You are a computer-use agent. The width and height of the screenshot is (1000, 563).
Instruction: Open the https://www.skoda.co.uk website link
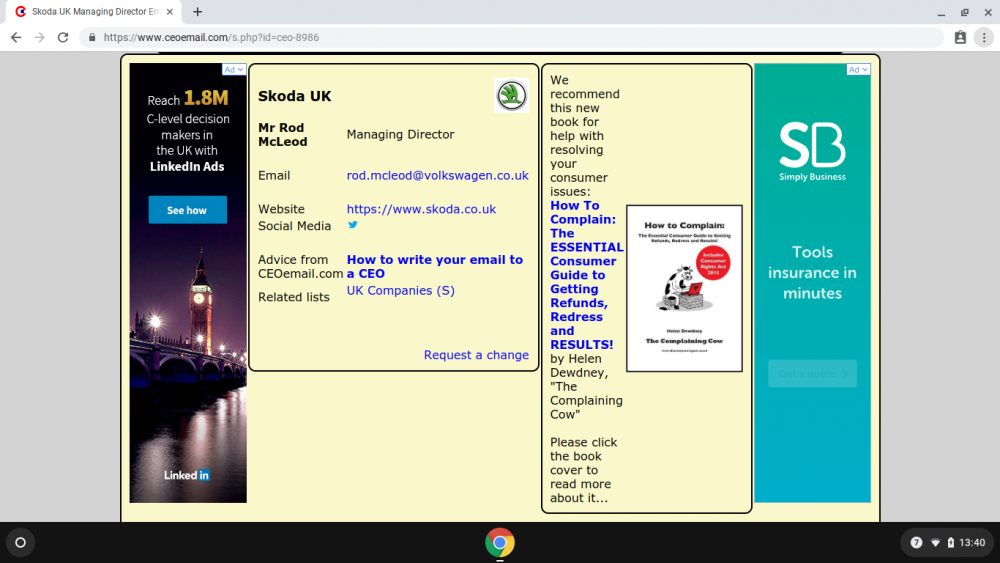pyautogui.click(x=421, y=209)
